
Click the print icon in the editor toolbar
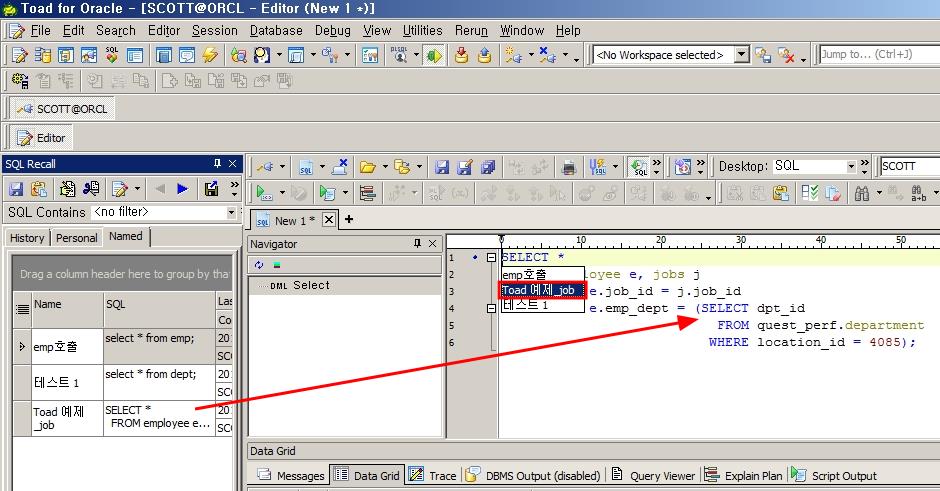click(x=569, y=167)
